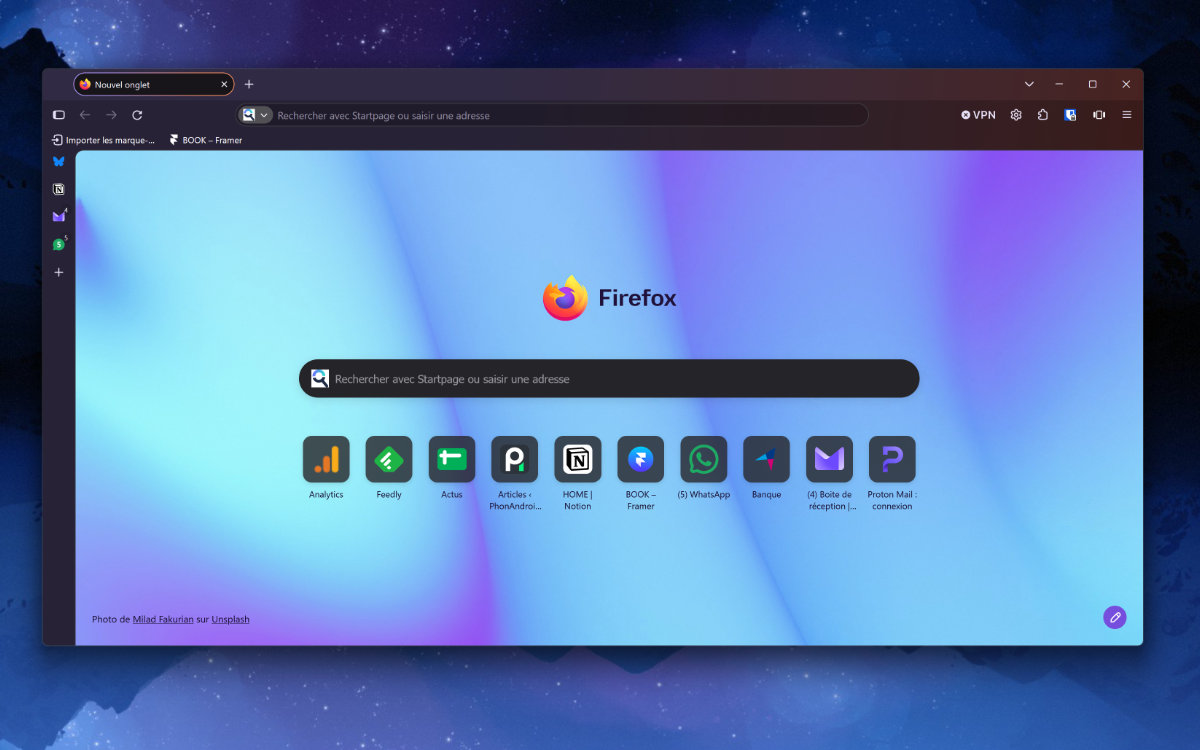Open green WhatsApp sidebar icon
The height and width of the screenshot is (750, 1200).
(59, 244)
